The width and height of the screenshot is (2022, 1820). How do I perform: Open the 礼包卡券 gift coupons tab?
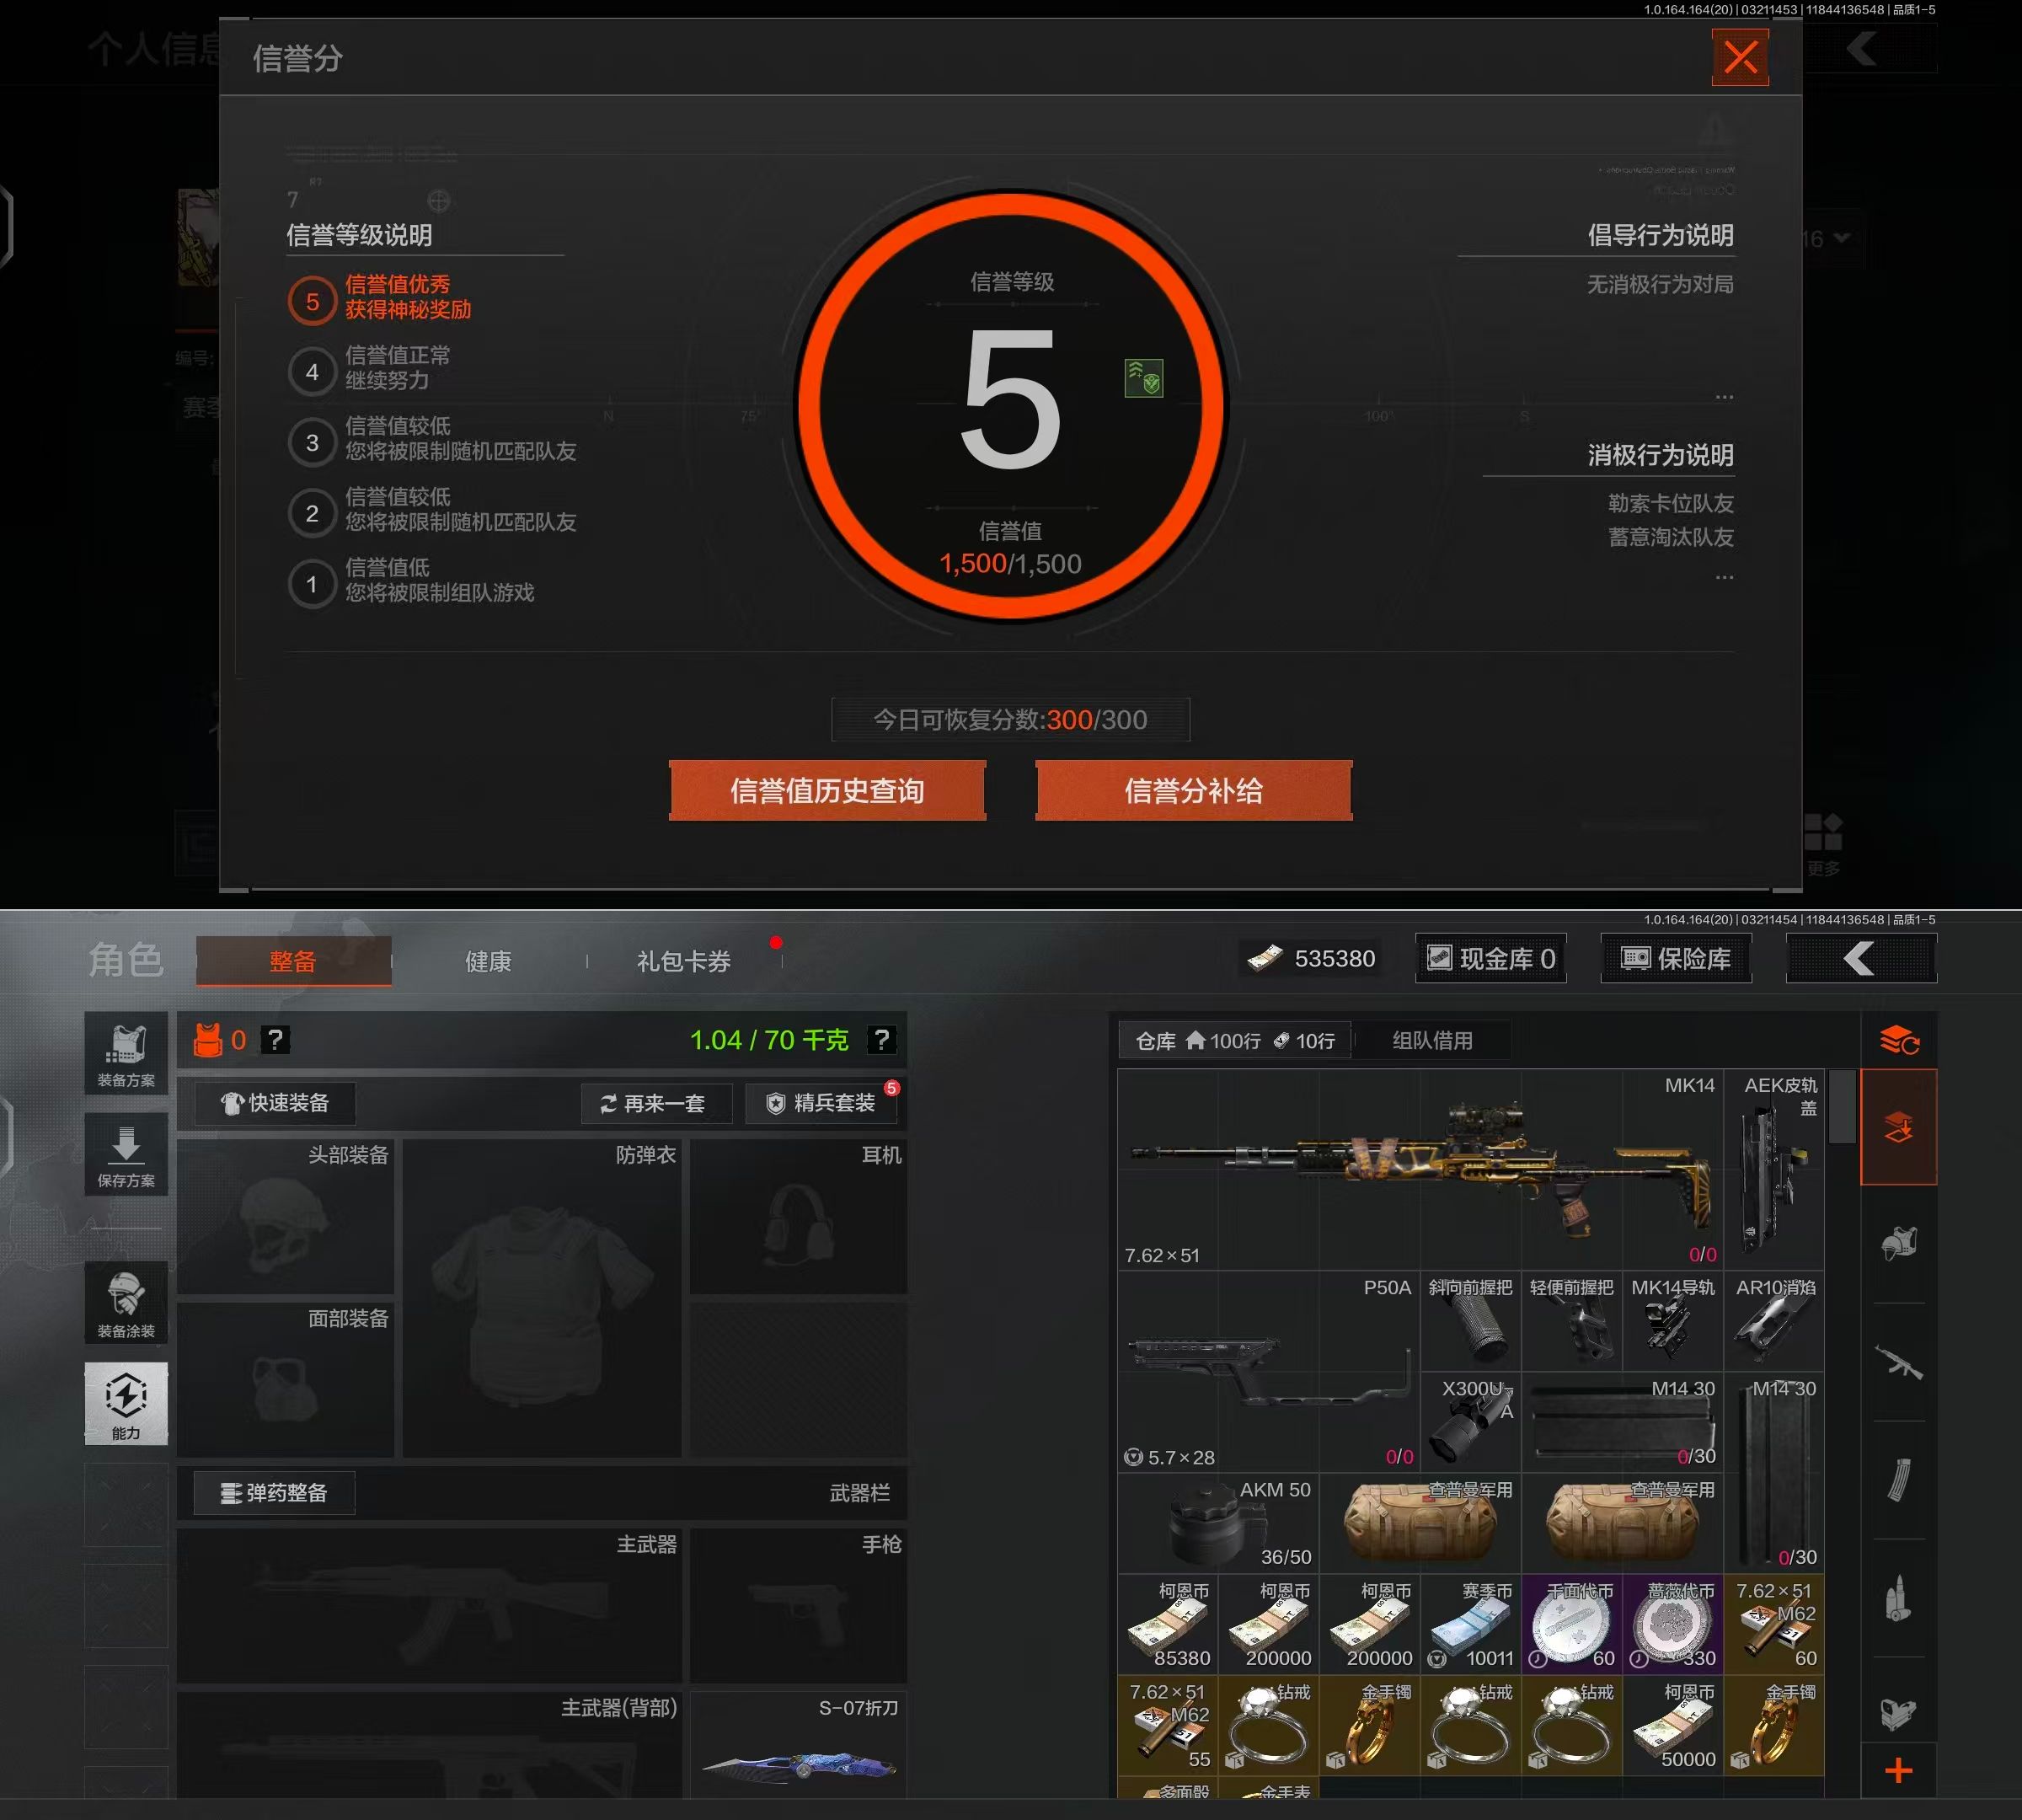tap(684, 961)
